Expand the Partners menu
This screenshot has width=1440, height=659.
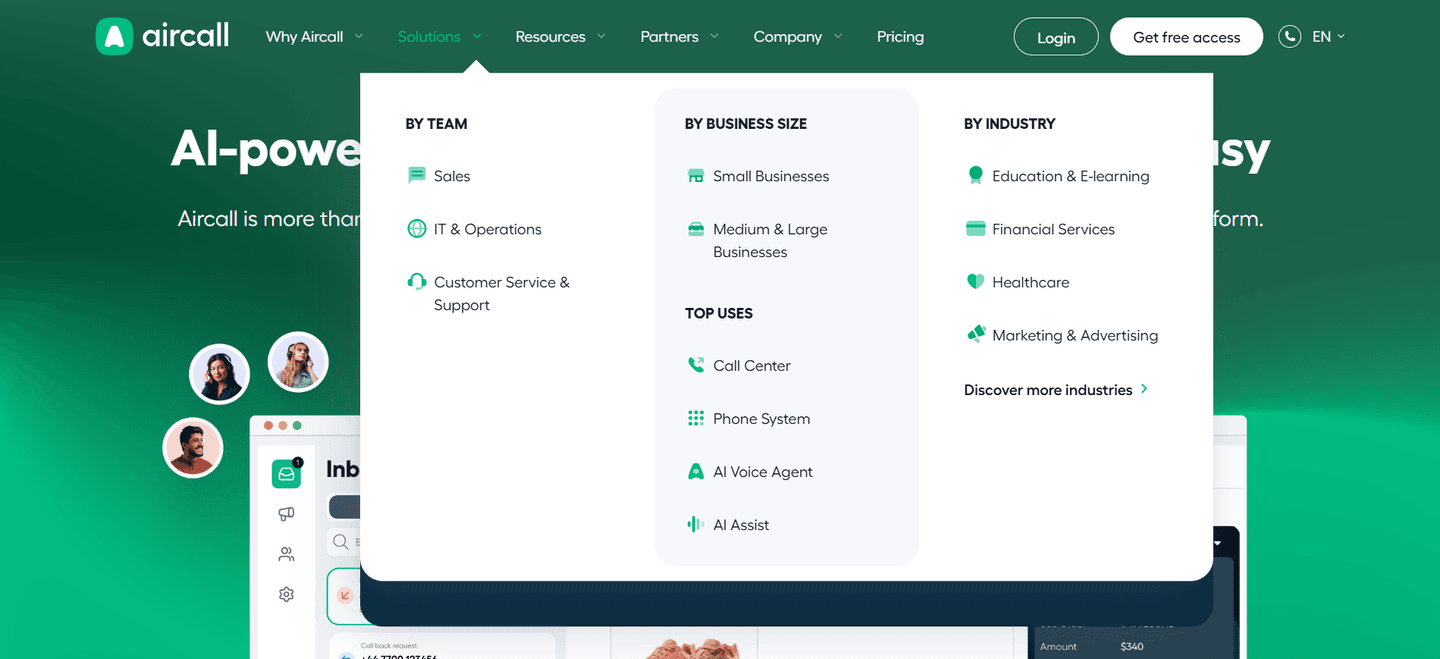[x=680, y=37]
